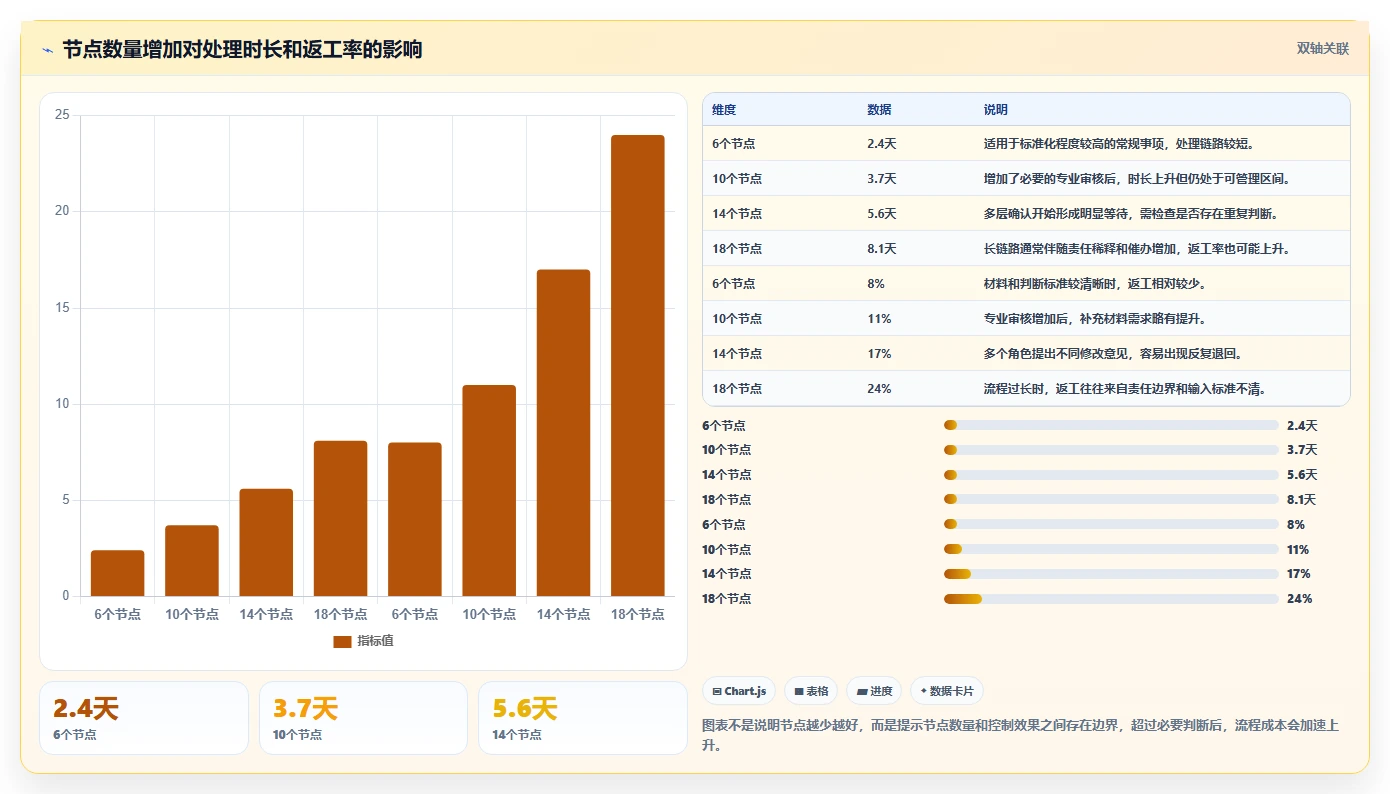Click the description starting 专业审核增加后
The image size is (1390, 794).
tap(1095, 319)
